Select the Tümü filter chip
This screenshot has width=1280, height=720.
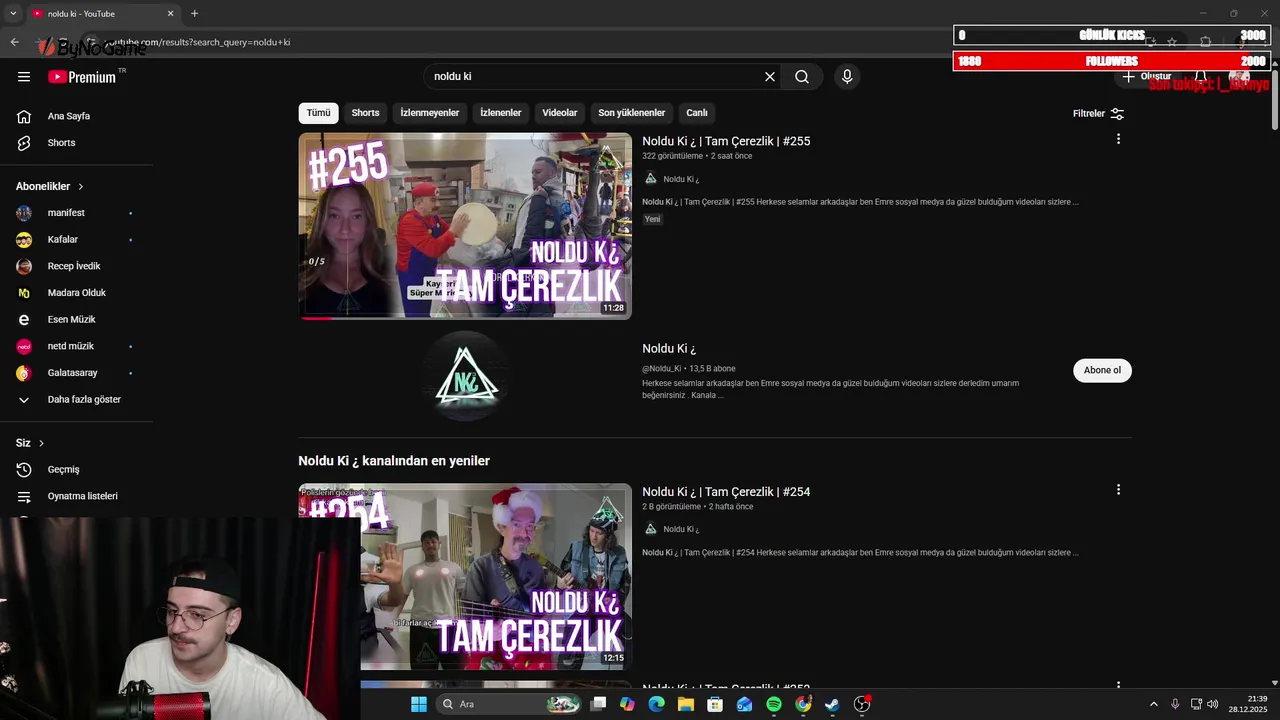point(318,113)
